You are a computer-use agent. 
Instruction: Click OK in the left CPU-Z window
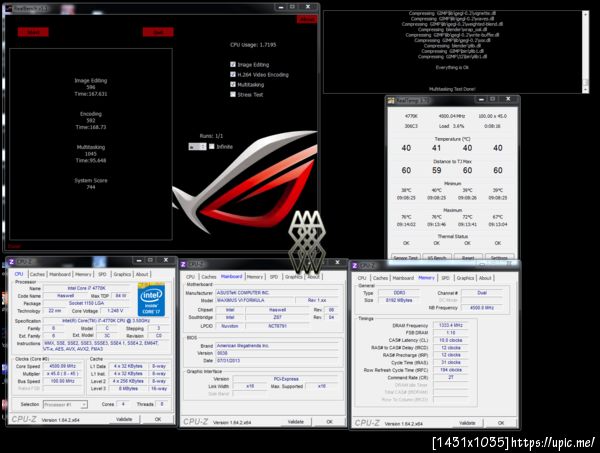pos(158,419)
